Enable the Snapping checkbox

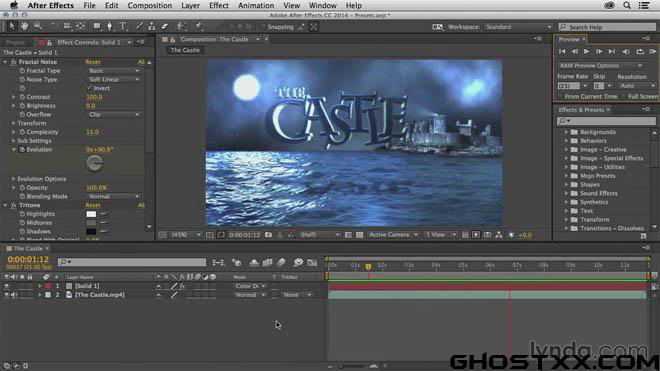click(263, 27)
